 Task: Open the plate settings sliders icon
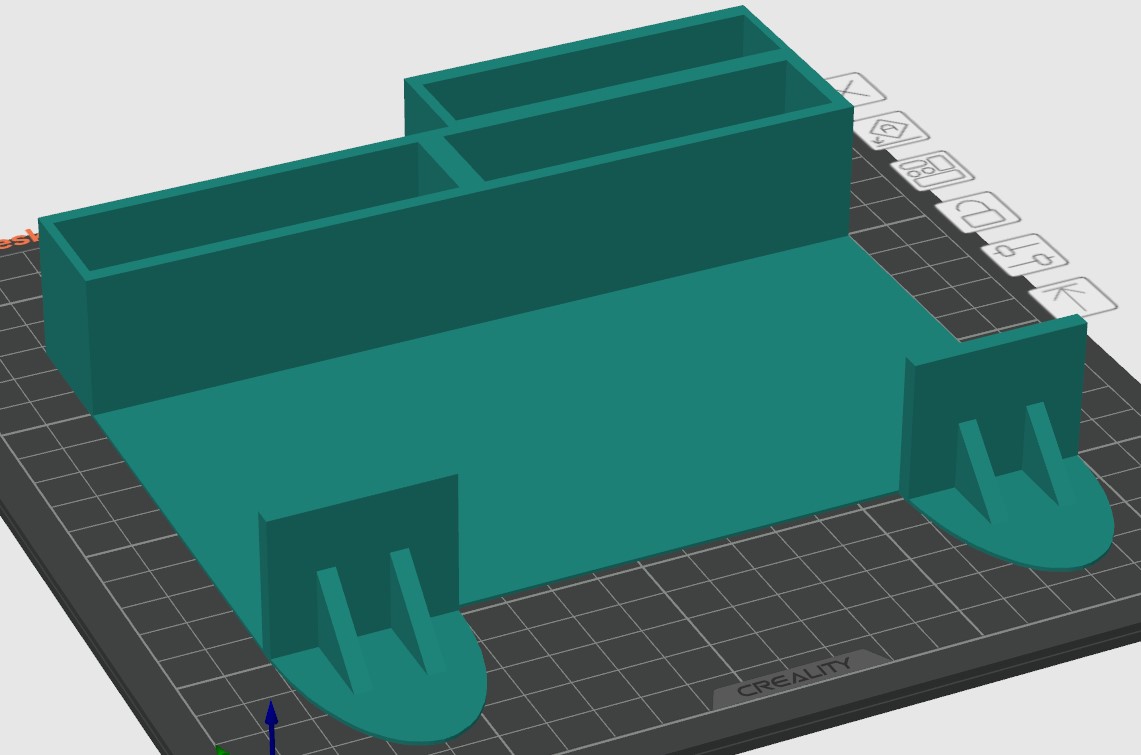1025,255
